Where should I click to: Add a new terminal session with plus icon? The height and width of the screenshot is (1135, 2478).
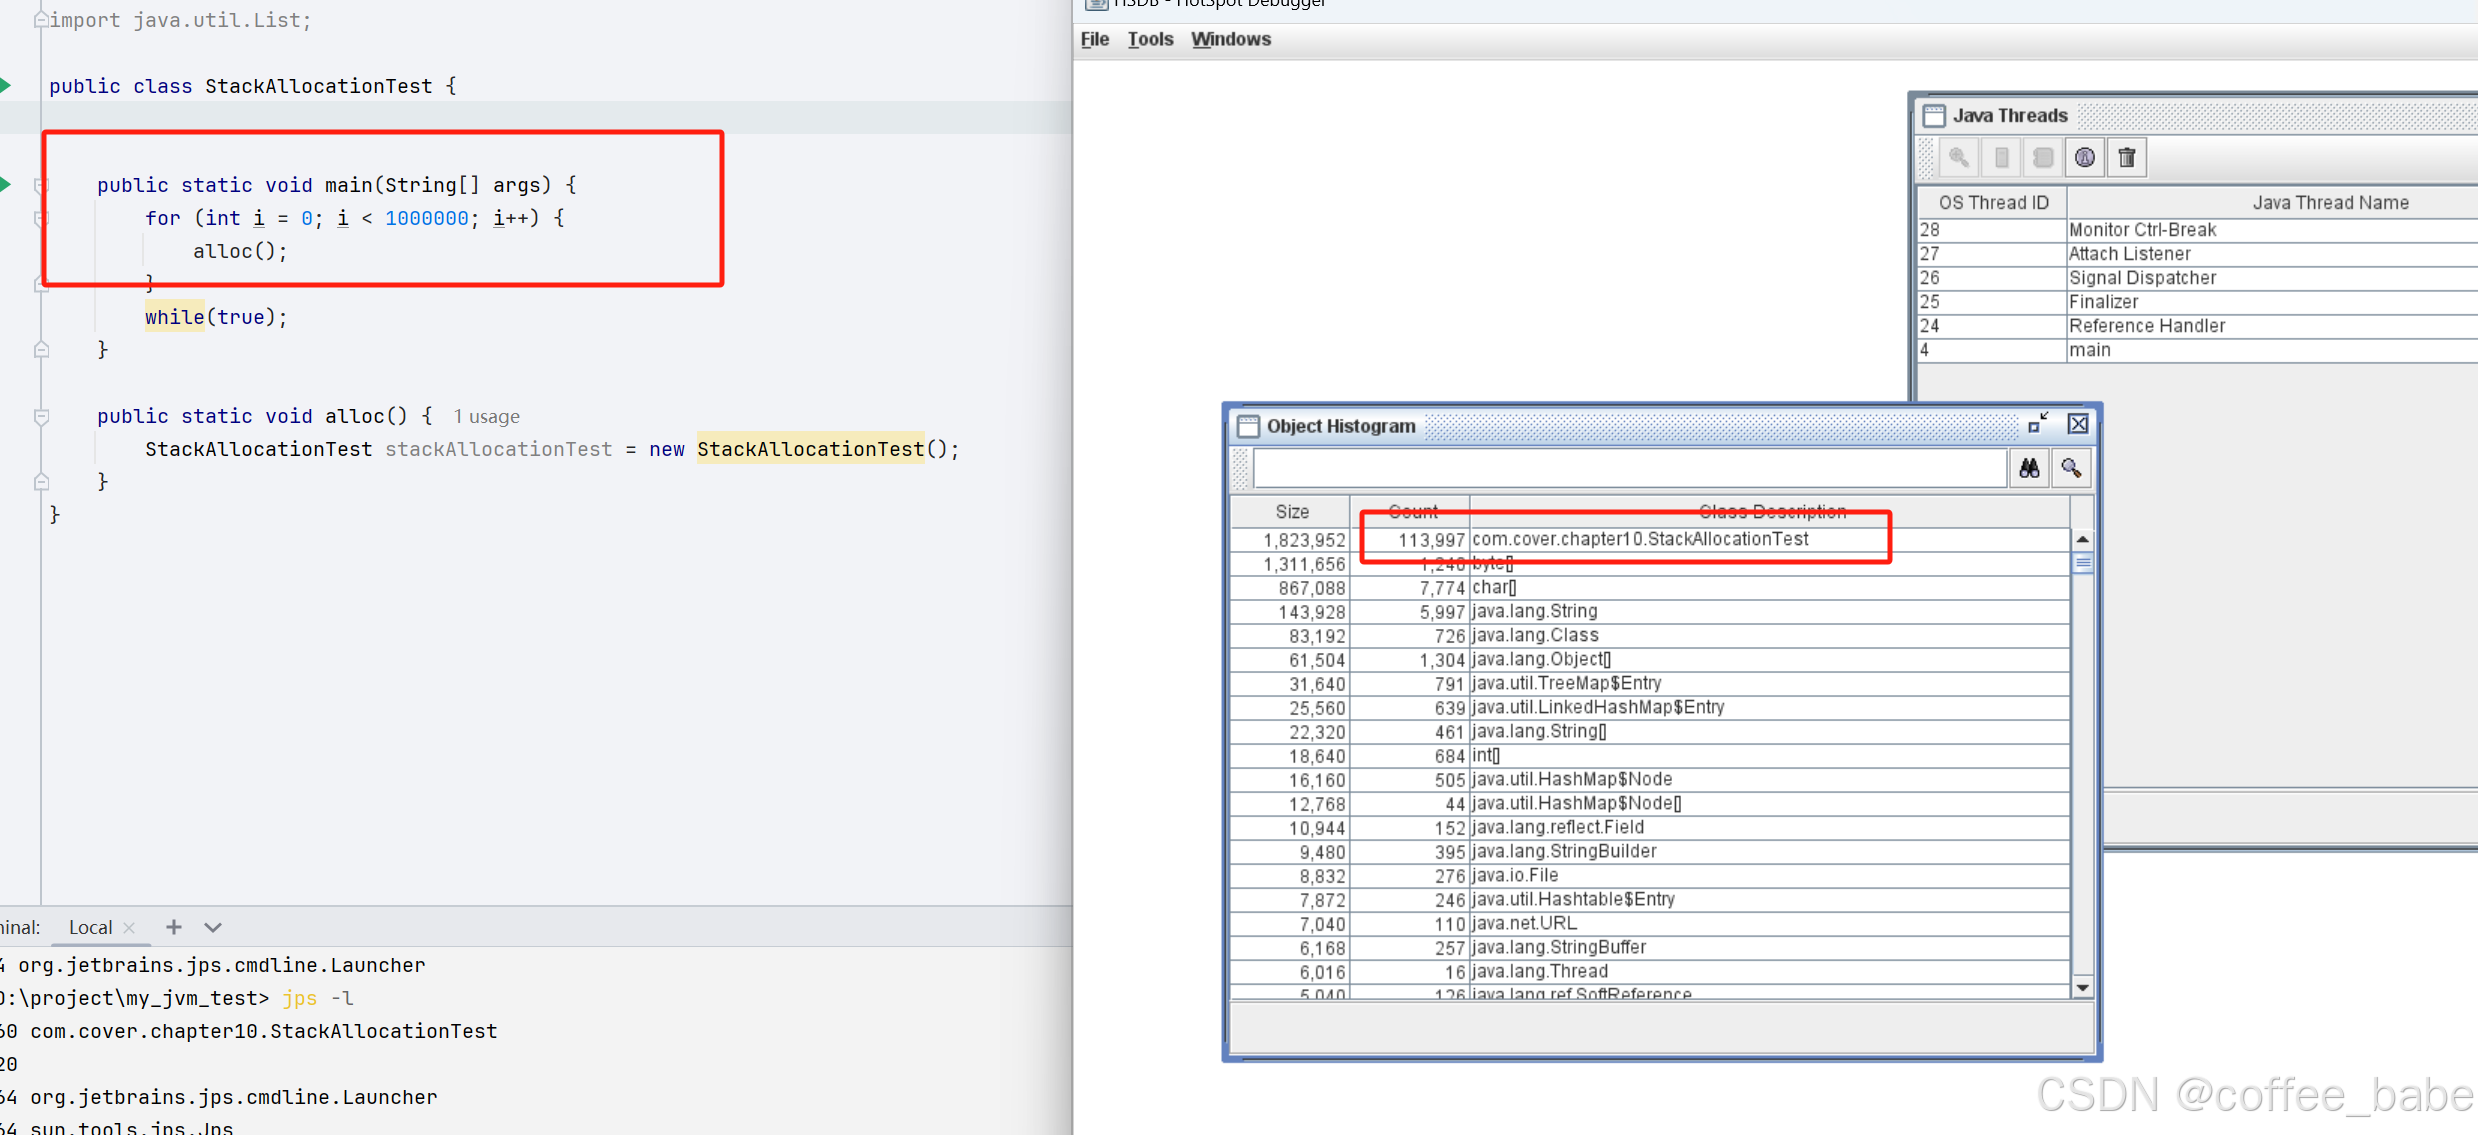pos(174,927)
